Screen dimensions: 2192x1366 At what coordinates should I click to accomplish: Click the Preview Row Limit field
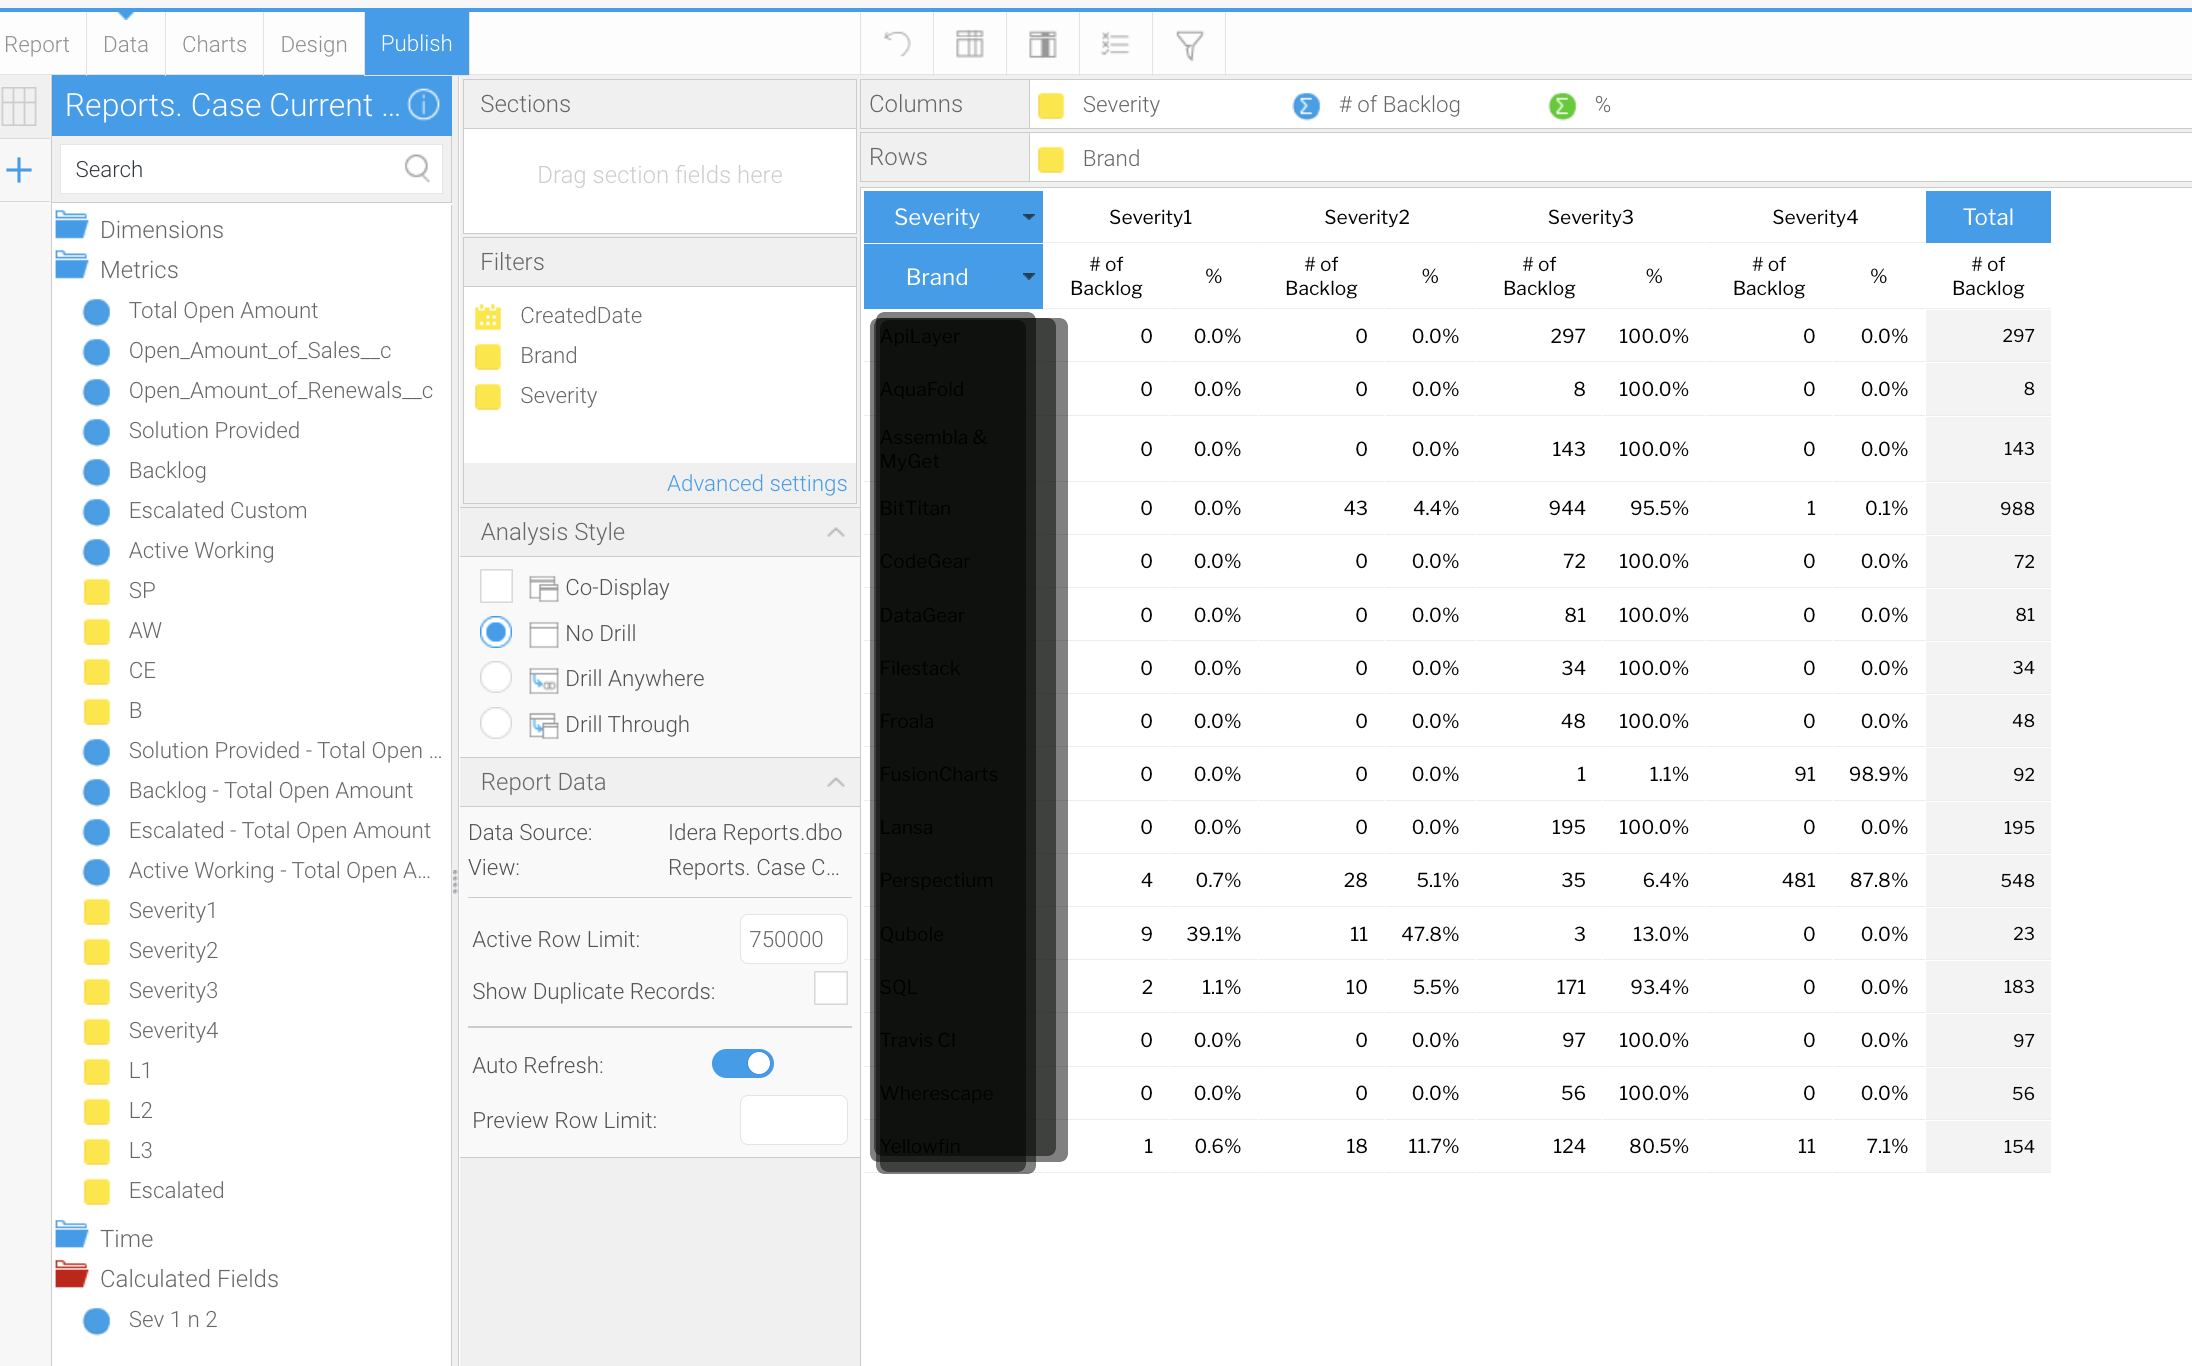pyautogui.click(x=794, y=1120)
